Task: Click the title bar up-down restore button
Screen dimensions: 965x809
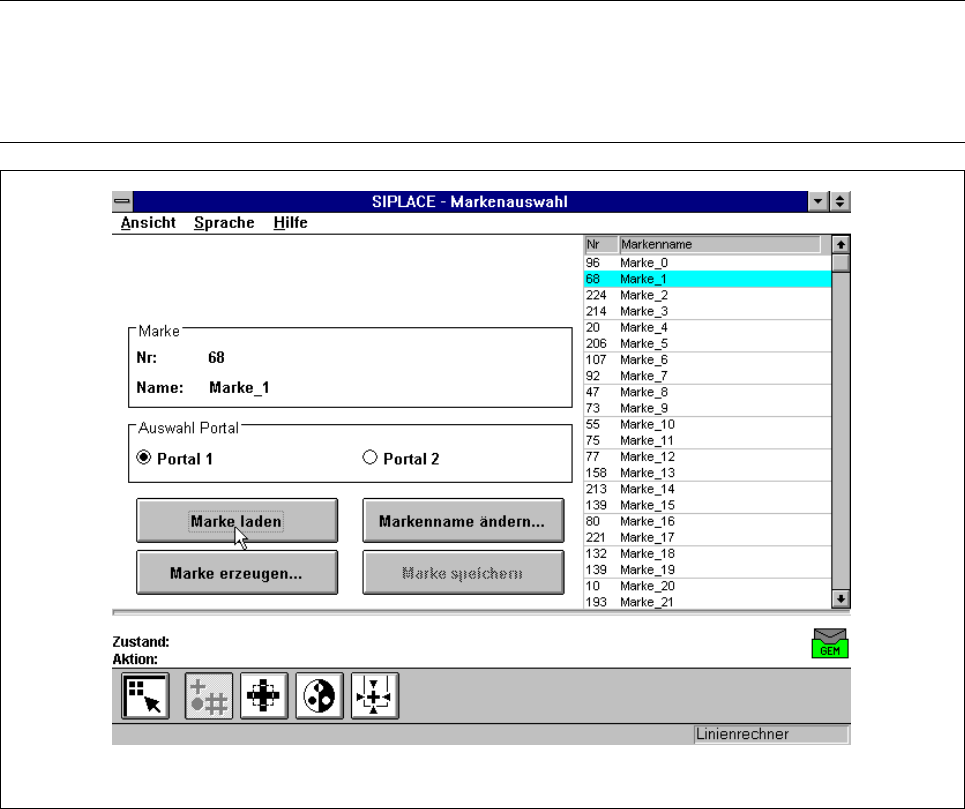Action: pyautogui.click(x=839, y=201)
